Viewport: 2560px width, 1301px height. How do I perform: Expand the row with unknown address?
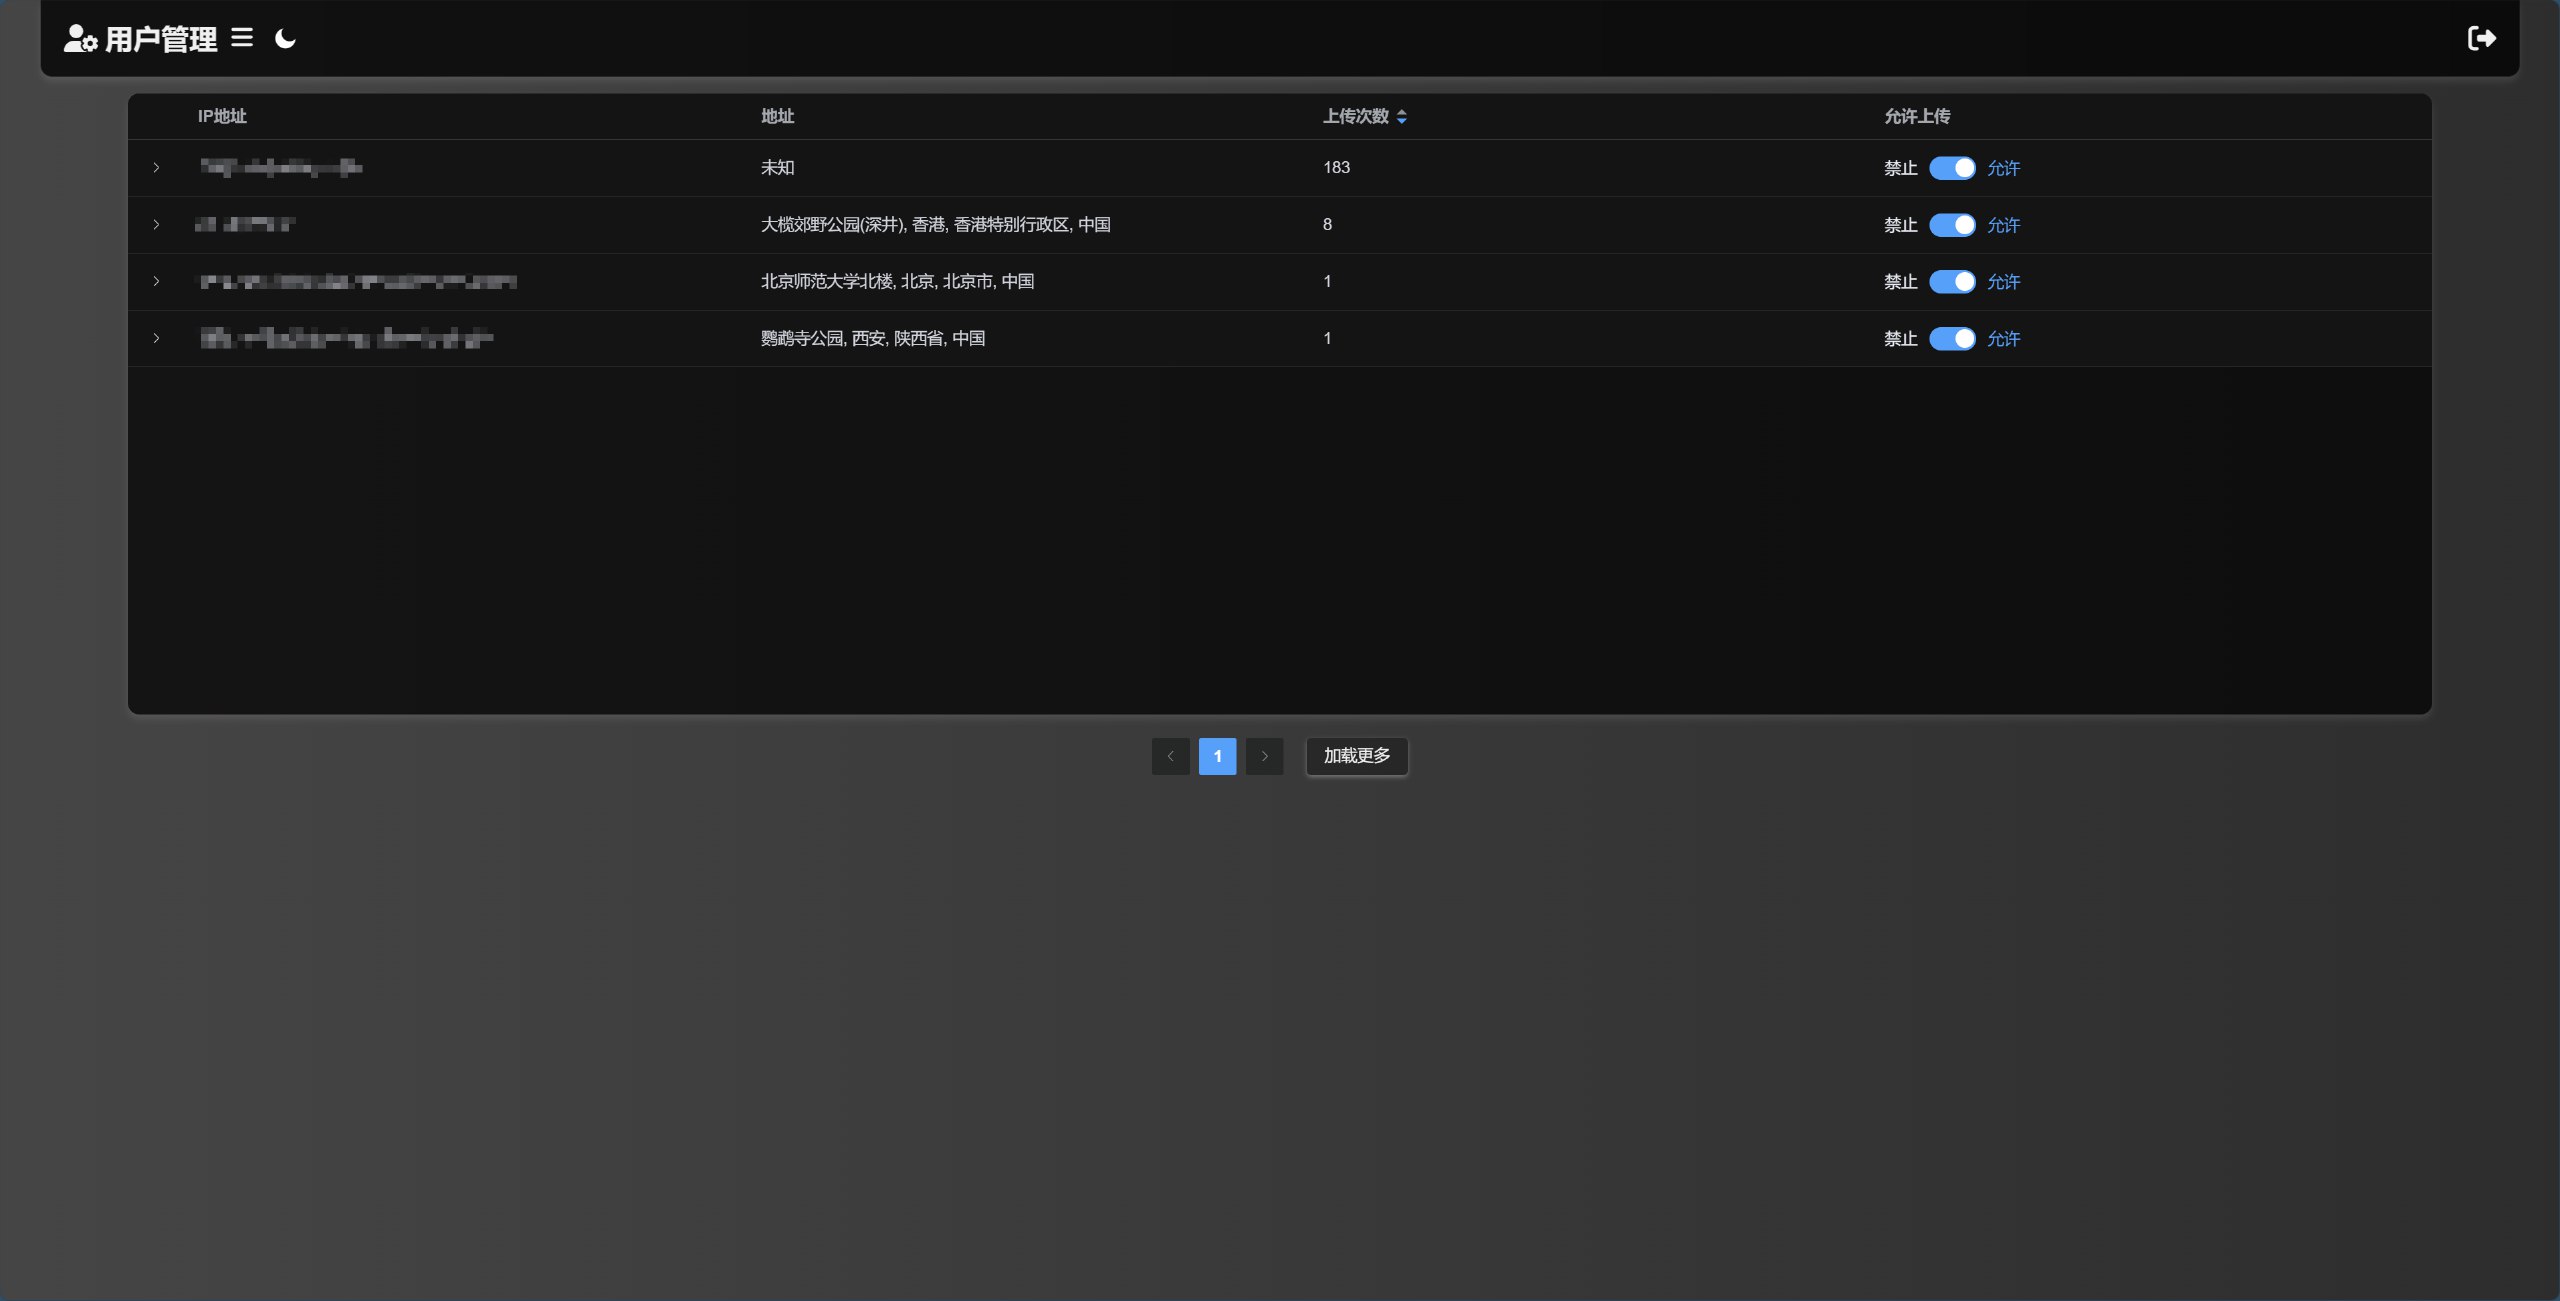tap(156, 168)
